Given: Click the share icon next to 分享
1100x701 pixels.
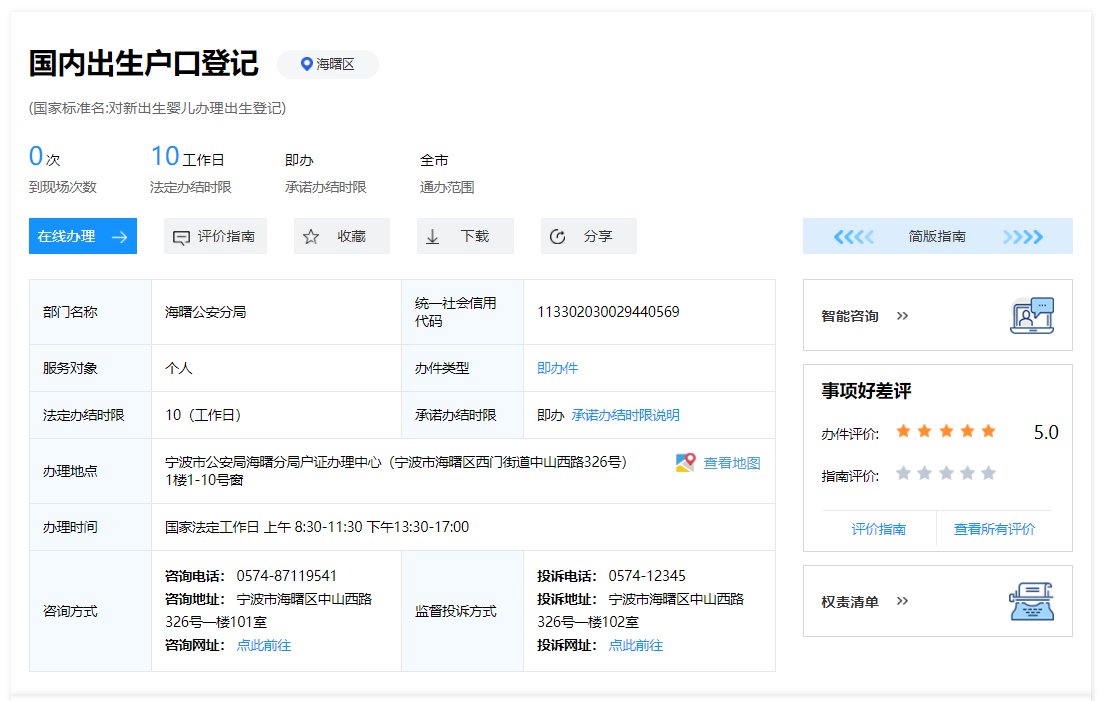Looking at the screenshot, I should click(558, 237).
